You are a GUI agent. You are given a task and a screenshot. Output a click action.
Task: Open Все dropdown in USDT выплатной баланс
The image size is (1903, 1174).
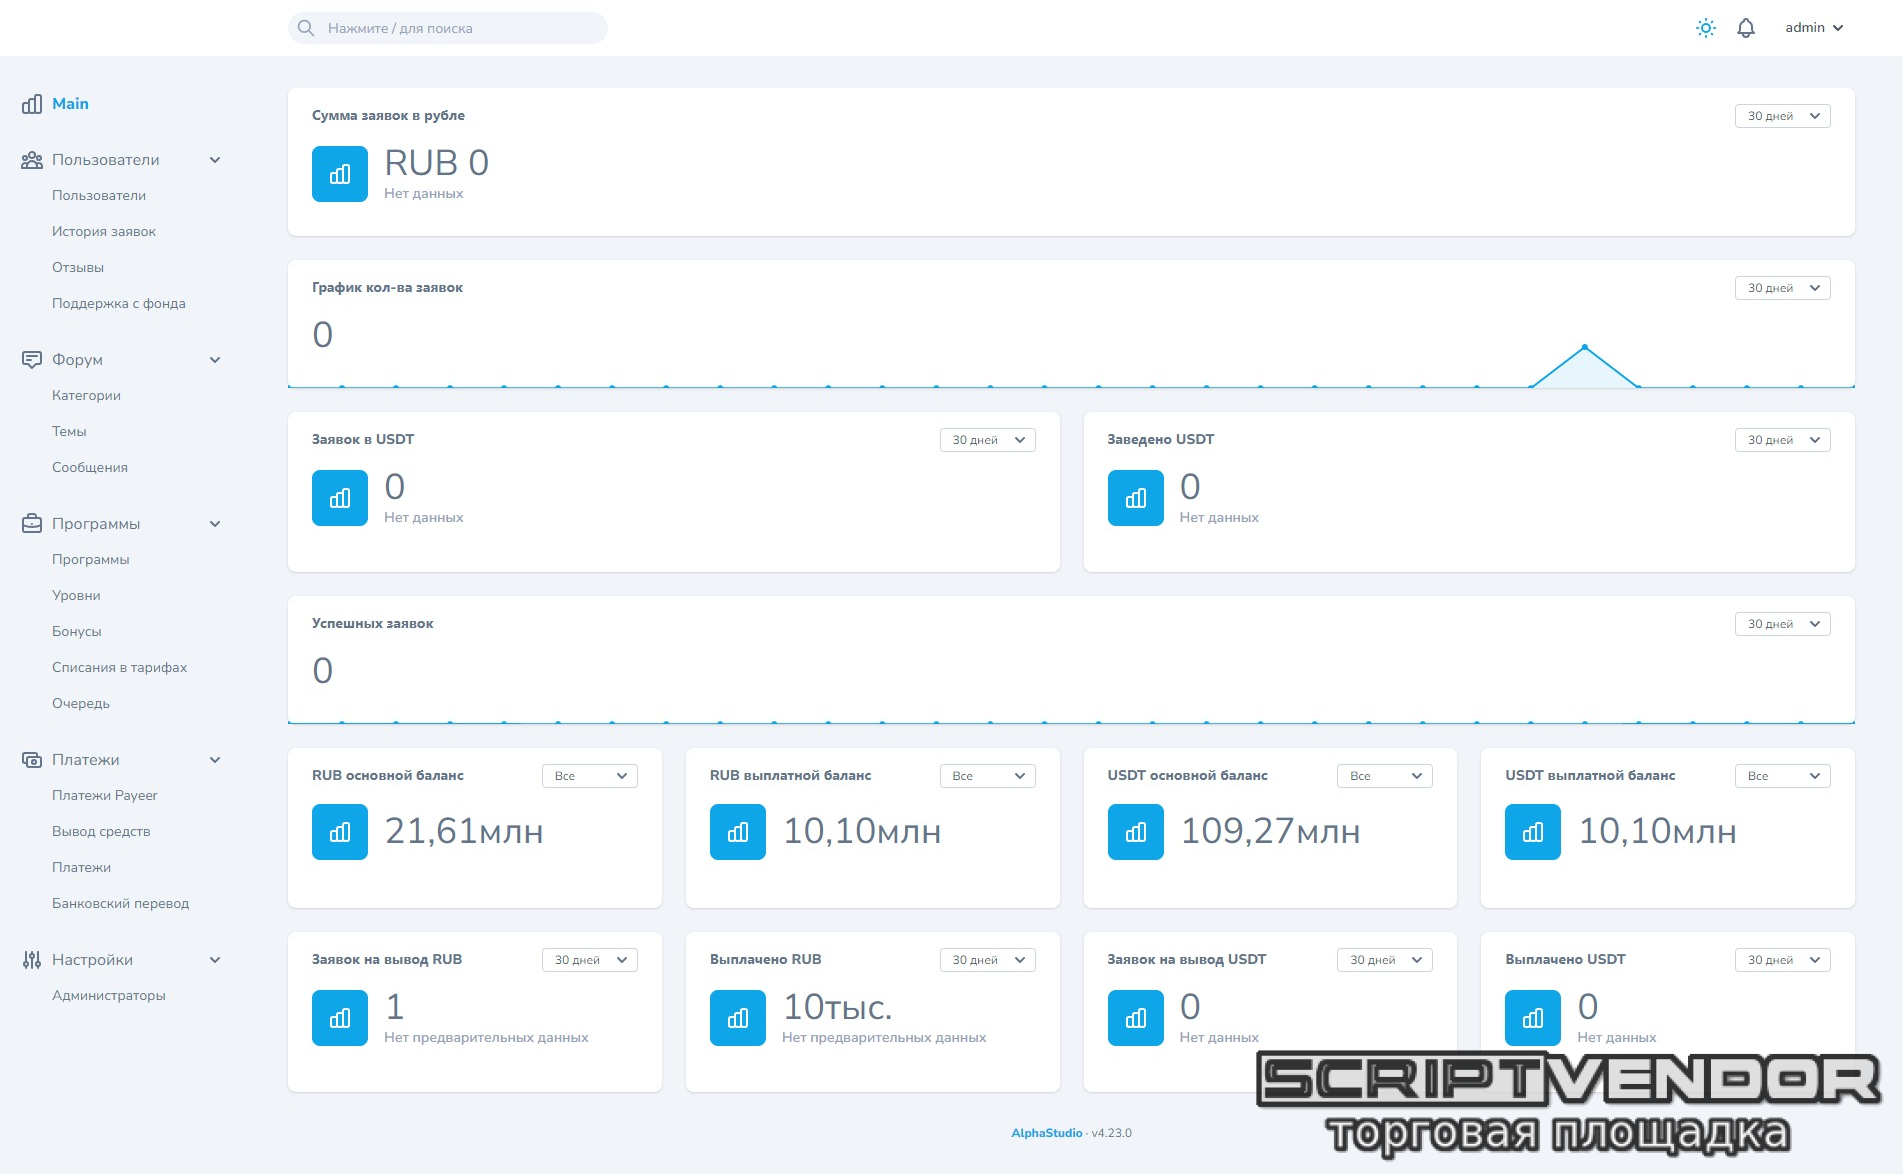(x=1782, y=776)
